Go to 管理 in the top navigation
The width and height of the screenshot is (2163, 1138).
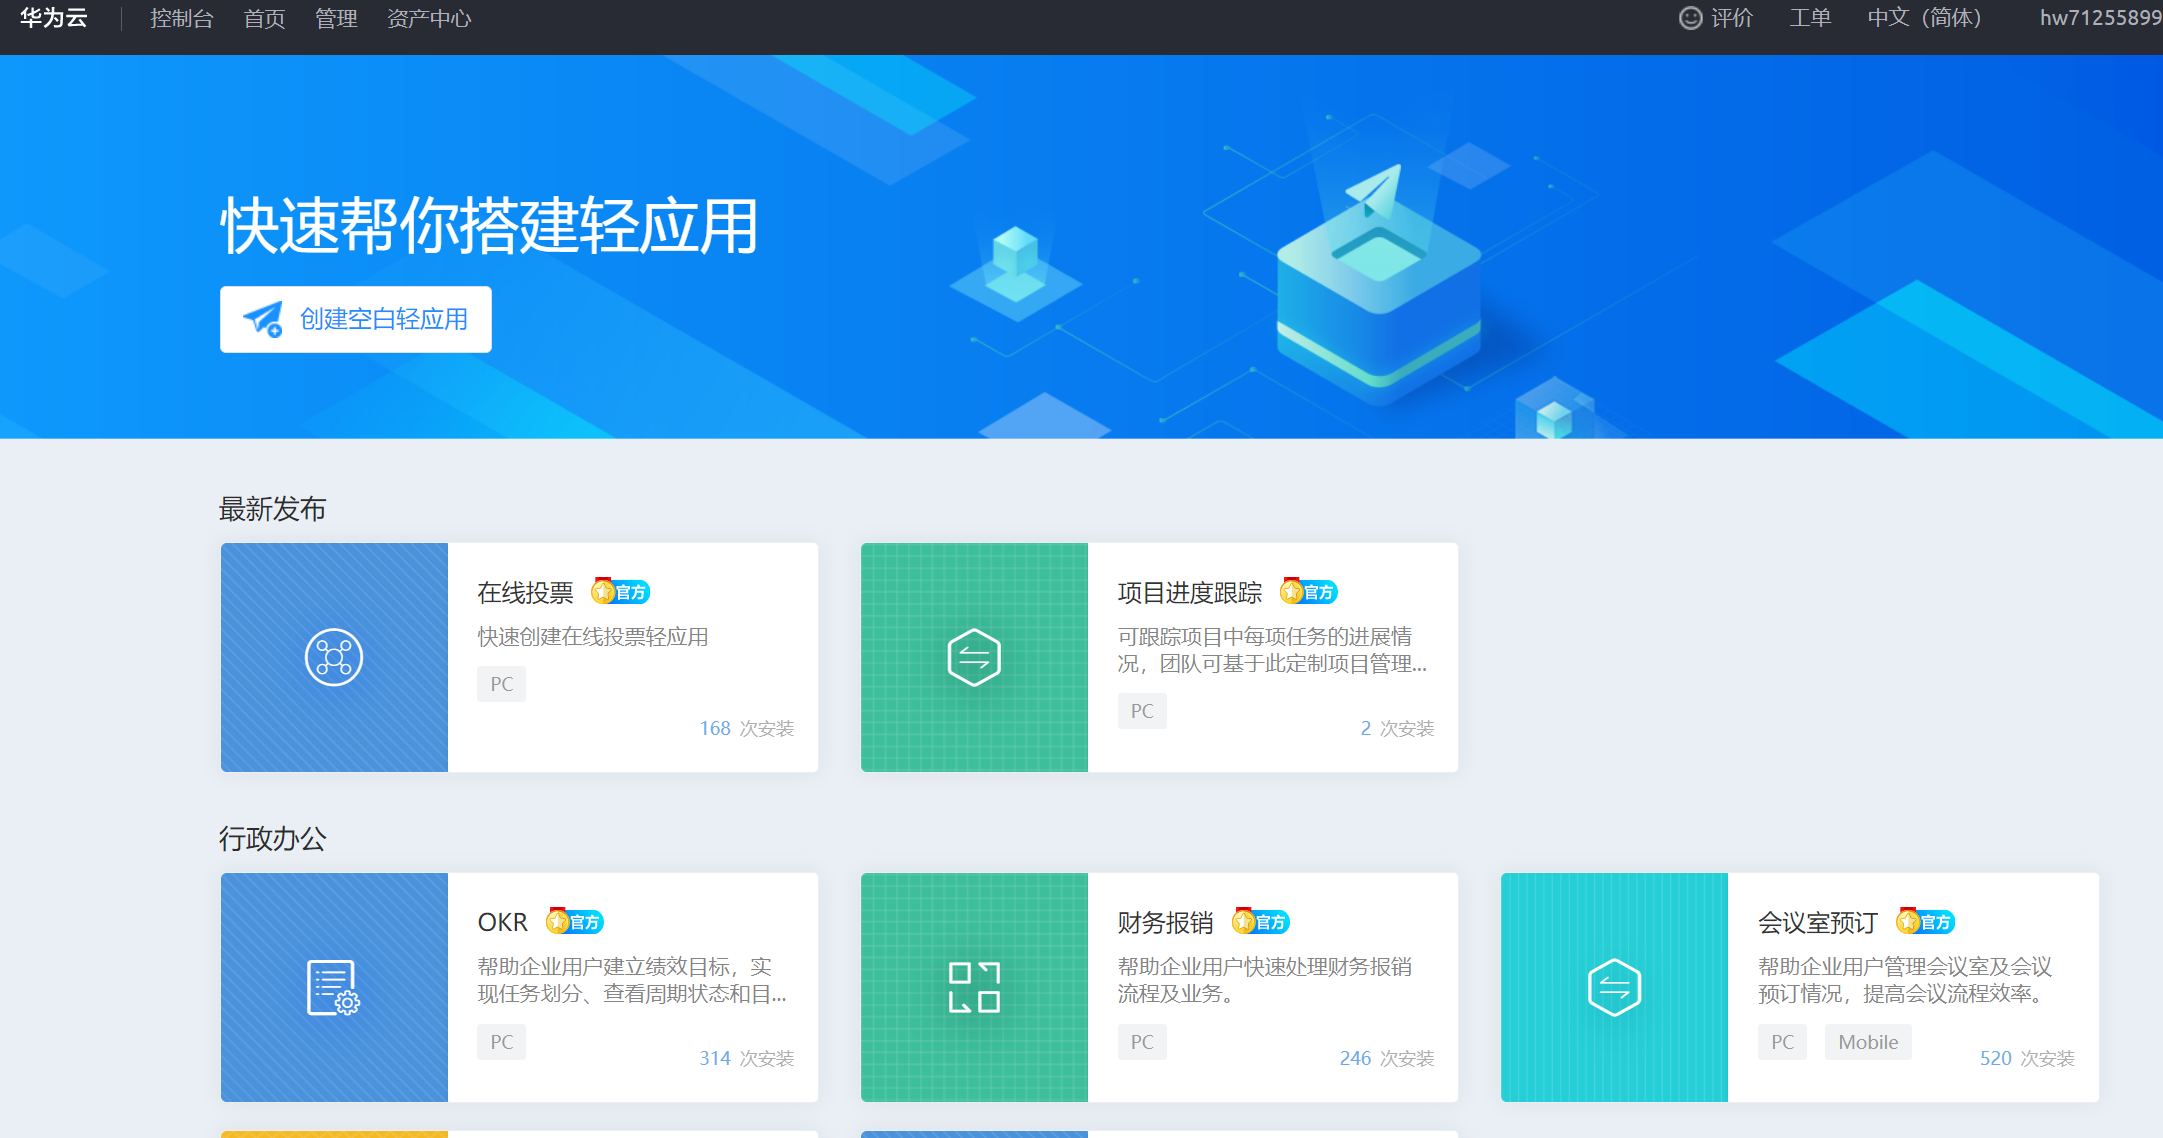click(x=336, y=18)
